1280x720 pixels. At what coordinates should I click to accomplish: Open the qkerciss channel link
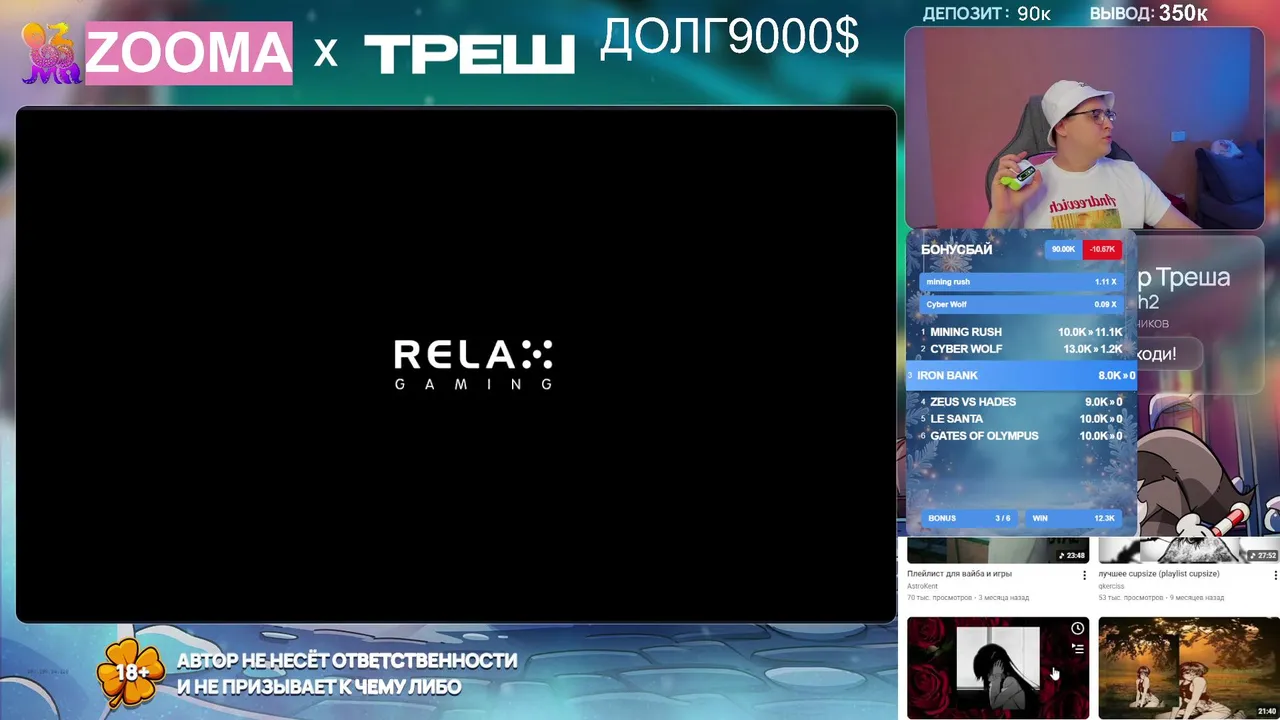click(1112, 586)
